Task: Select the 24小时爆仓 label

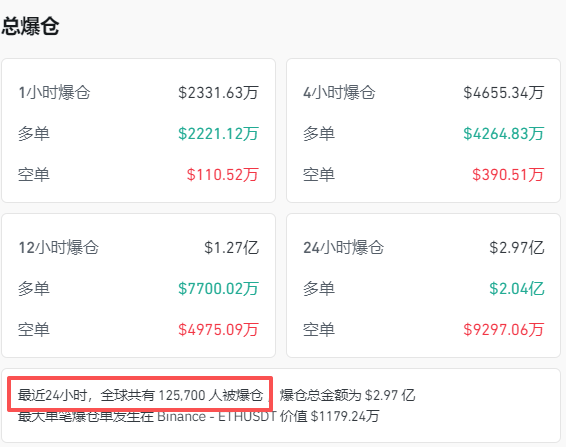Action: [343, 248]
